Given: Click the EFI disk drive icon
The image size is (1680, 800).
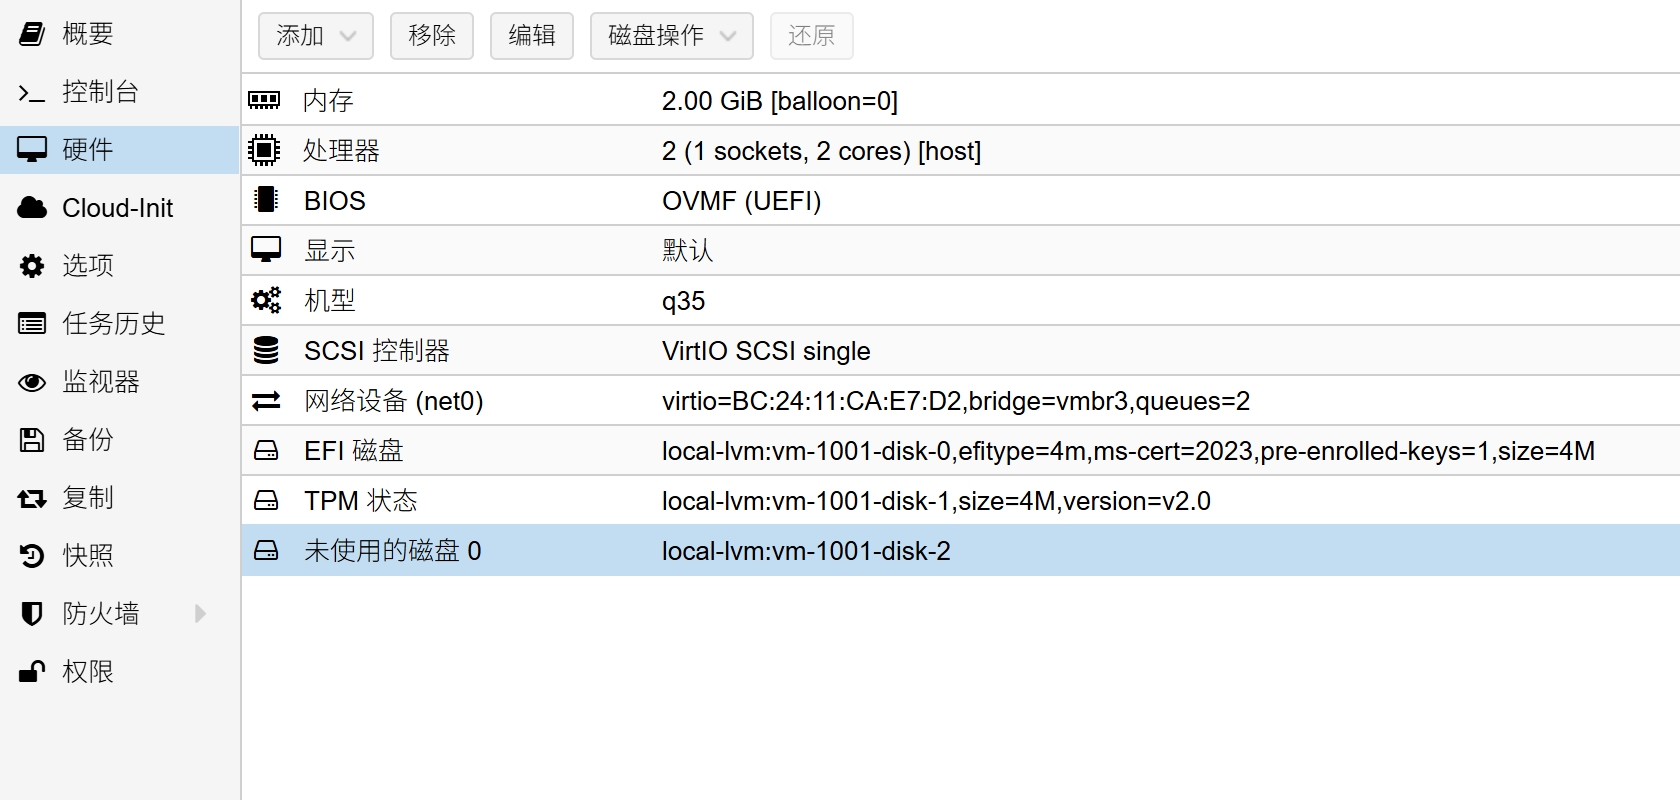Looking at the screenshot, I should coord(266,450).
